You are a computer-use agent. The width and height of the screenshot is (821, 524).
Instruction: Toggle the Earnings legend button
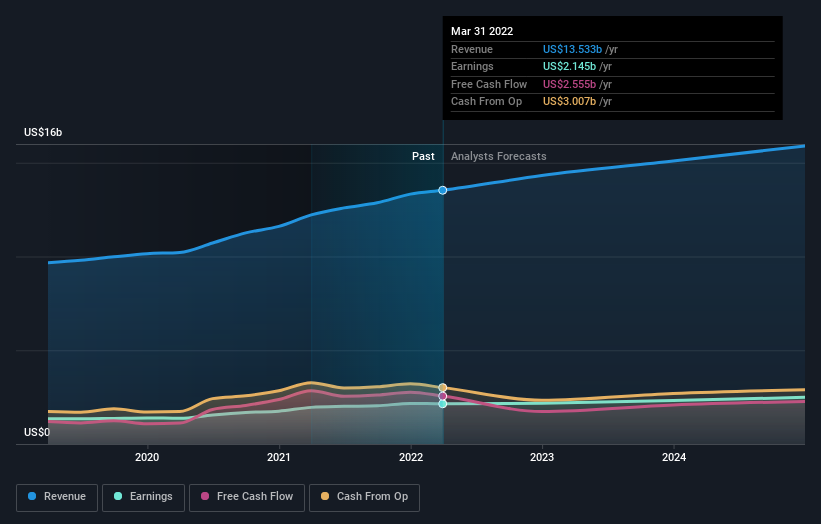point(143,497)
